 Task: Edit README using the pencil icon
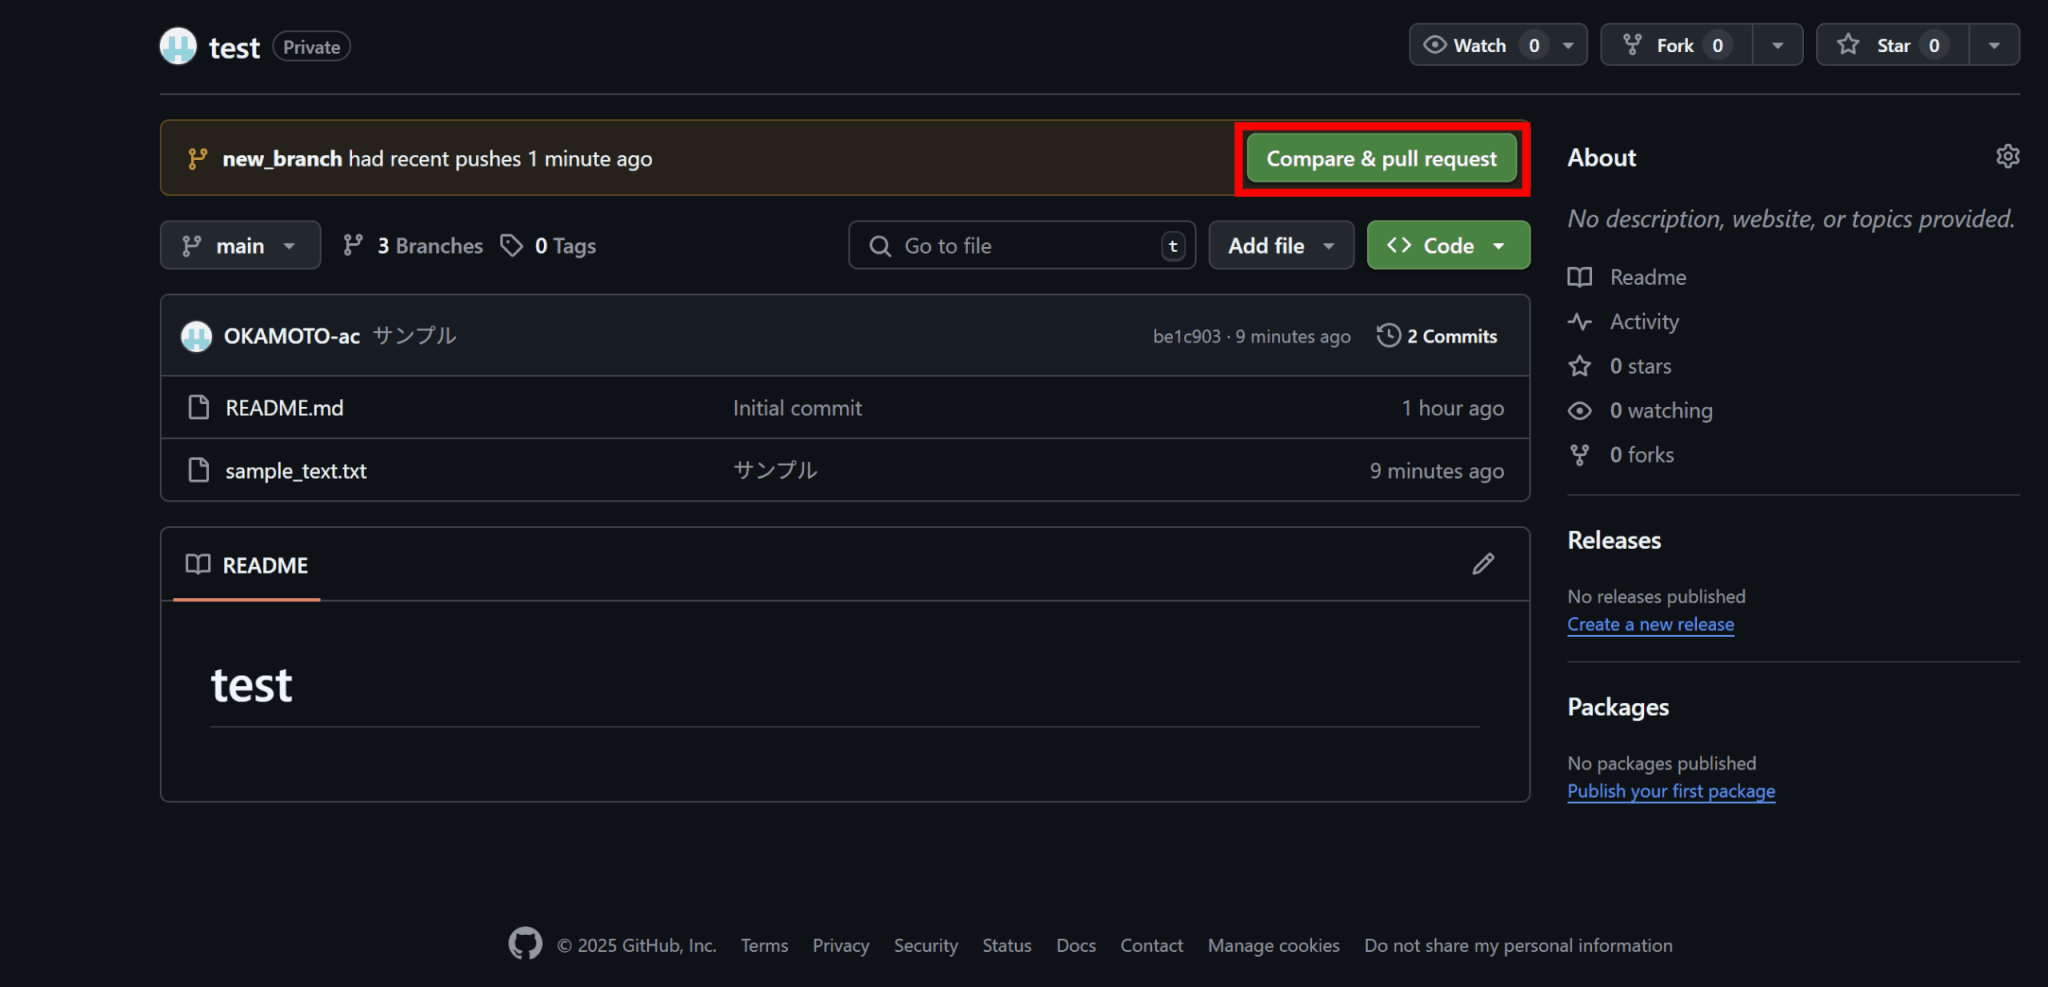tap(1483, 564)
